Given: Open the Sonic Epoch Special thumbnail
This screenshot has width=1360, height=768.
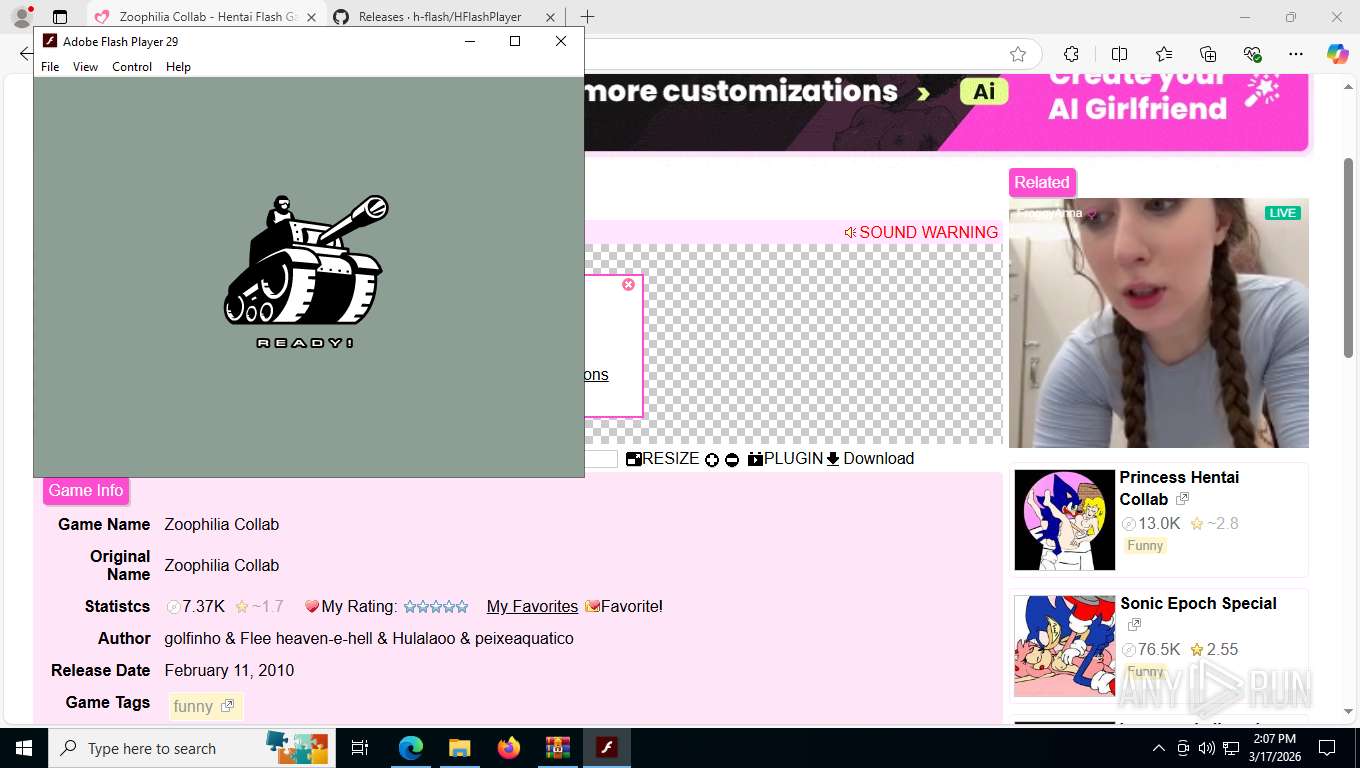Looking at the screenshot, I should point(1064,646).
